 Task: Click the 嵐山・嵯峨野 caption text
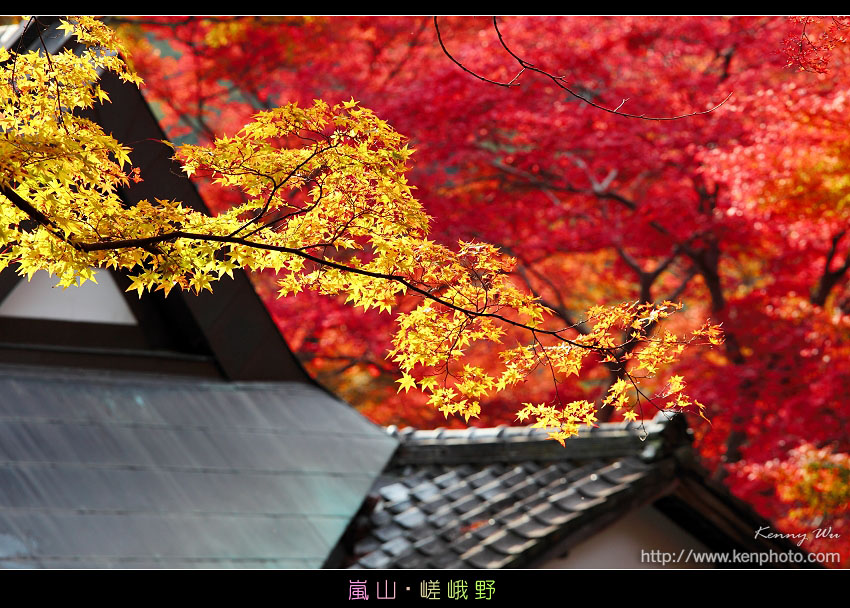422,590
